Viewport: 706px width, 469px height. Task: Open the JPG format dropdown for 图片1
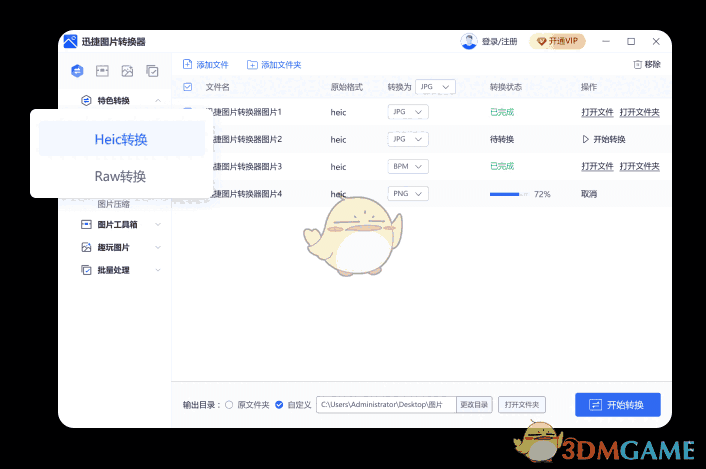[x=408, y=112]
